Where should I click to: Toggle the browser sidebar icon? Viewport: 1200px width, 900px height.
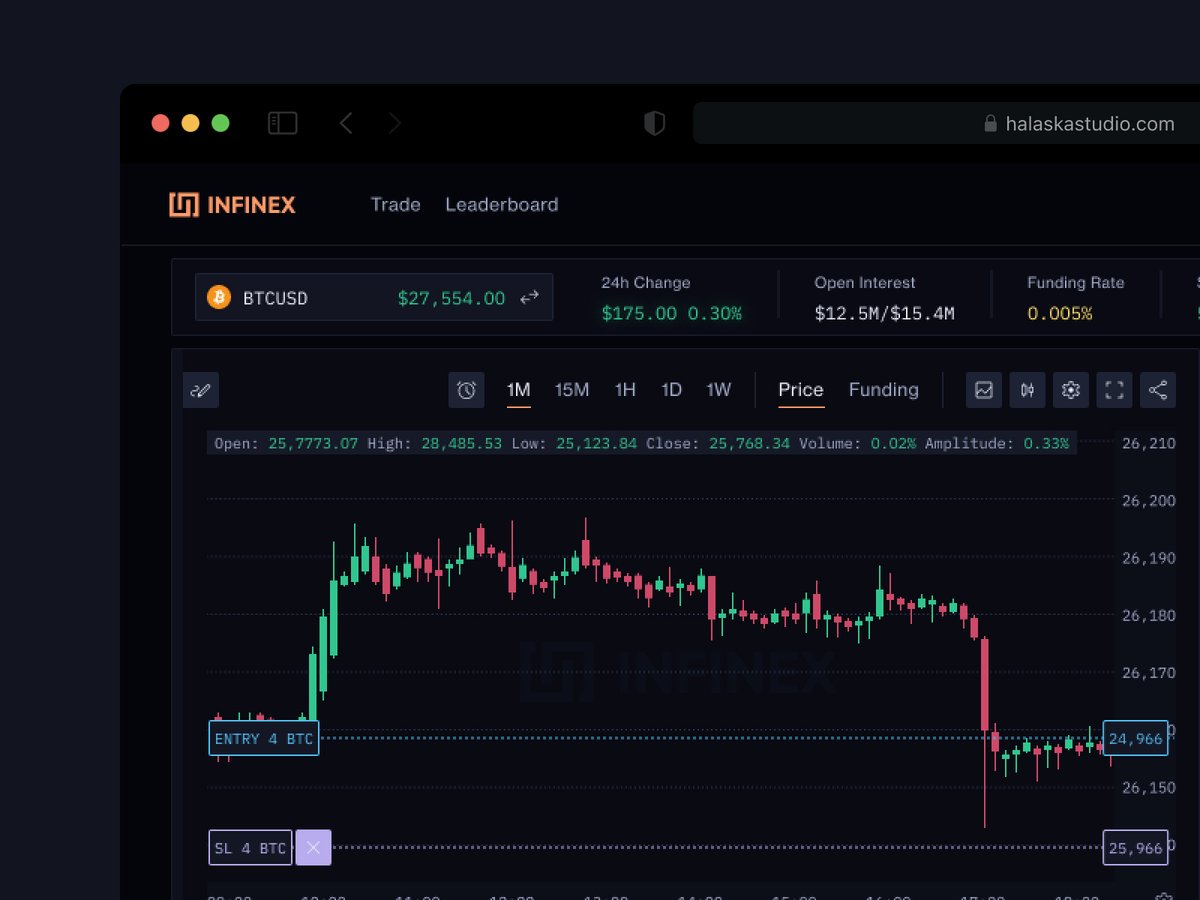[x=283, y=123]
